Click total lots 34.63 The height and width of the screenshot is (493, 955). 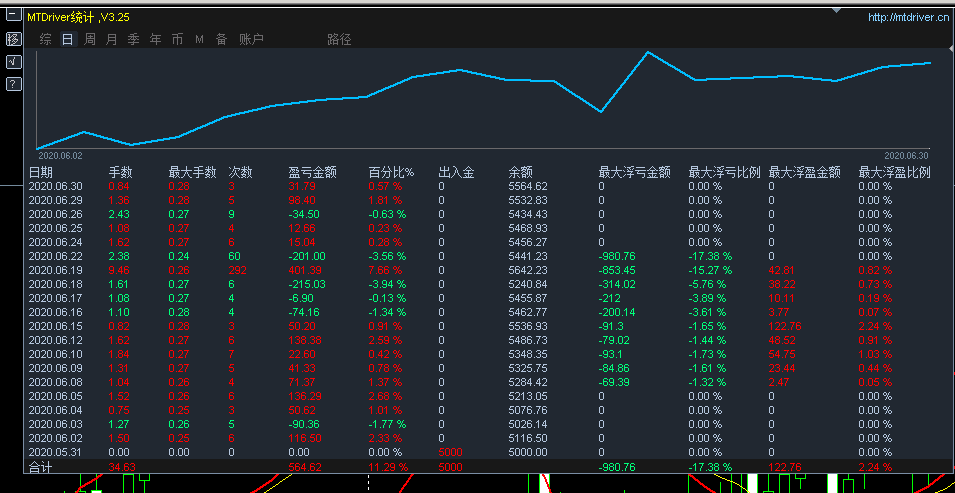pyautogui.click(x=121, y=467)
